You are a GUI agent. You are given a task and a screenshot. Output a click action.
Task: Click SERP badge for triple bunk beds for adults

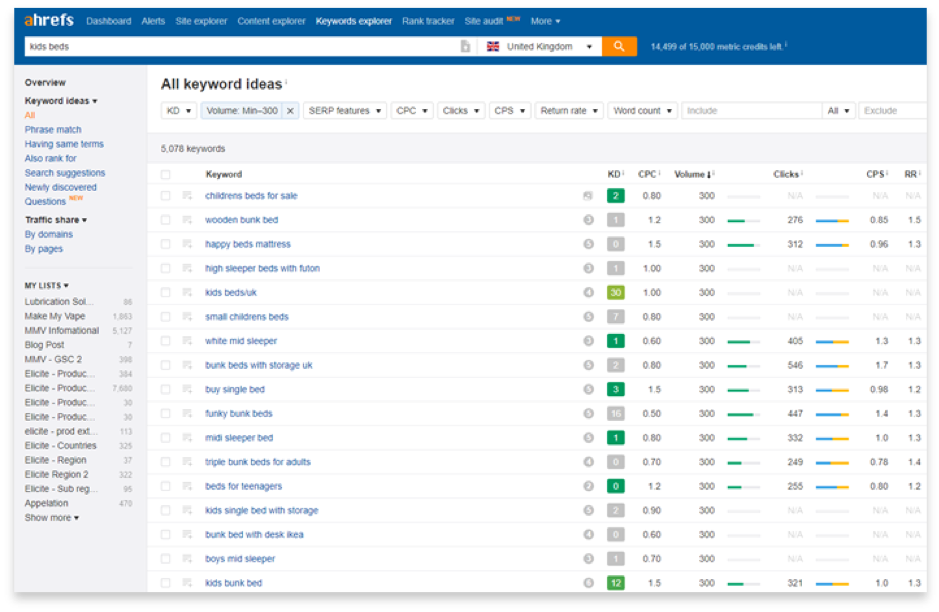[589, 462]
